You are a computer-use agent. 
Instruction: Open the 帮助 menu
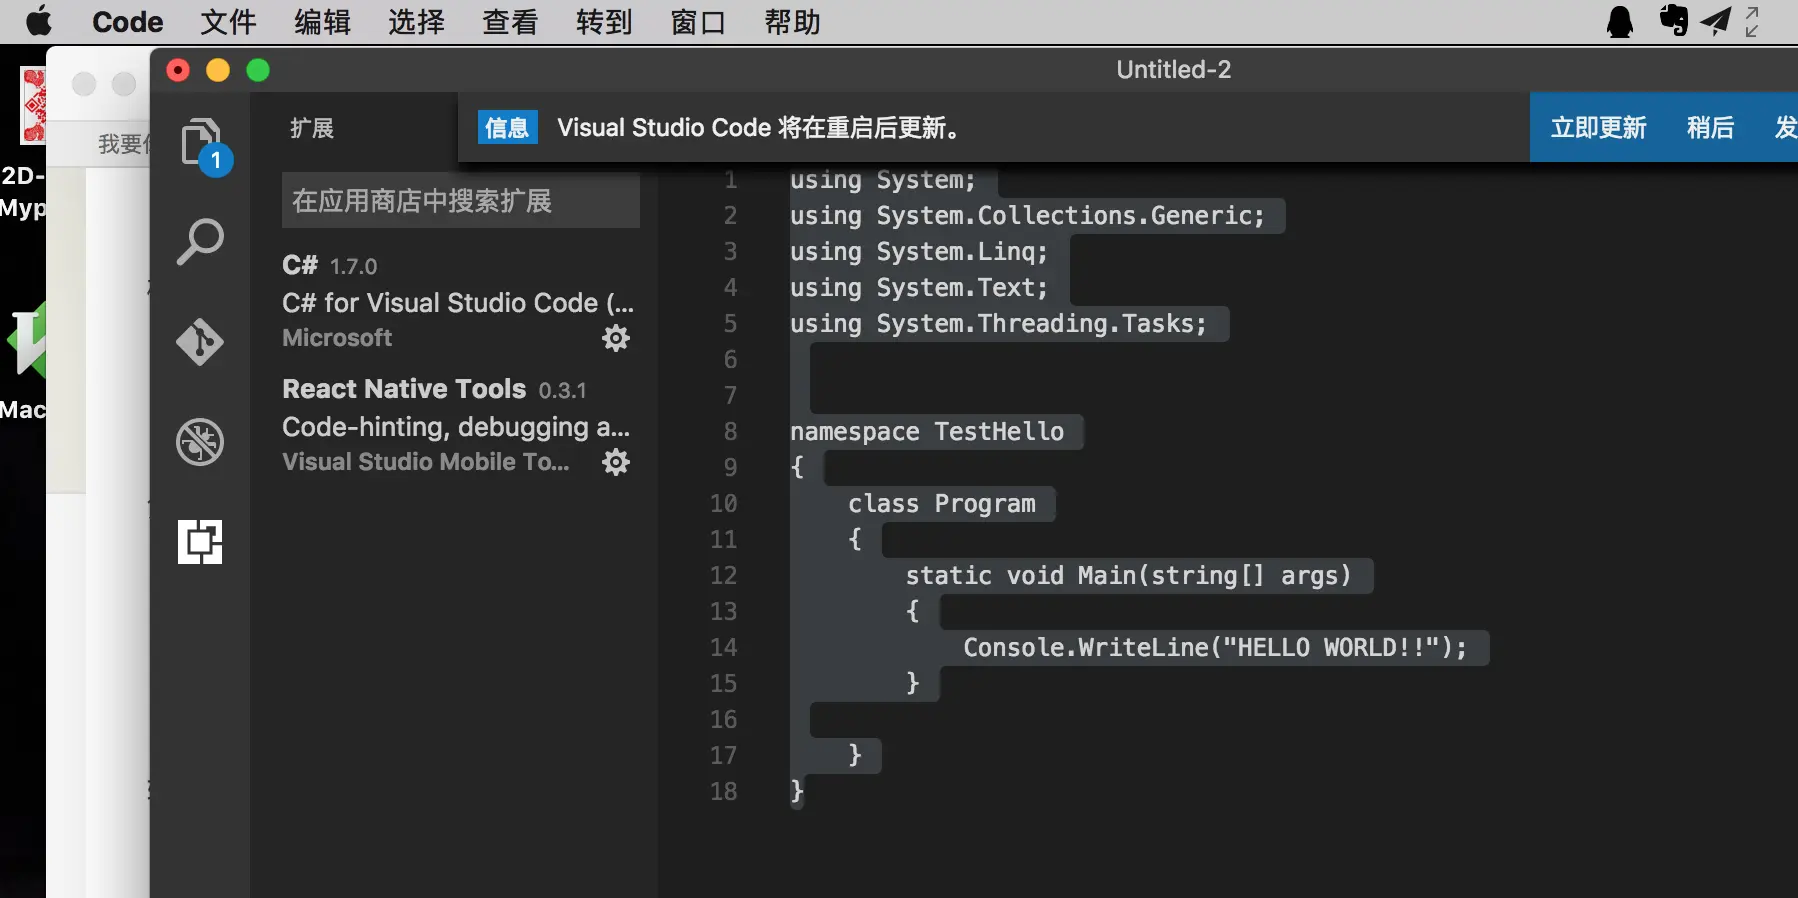(792, 21)
